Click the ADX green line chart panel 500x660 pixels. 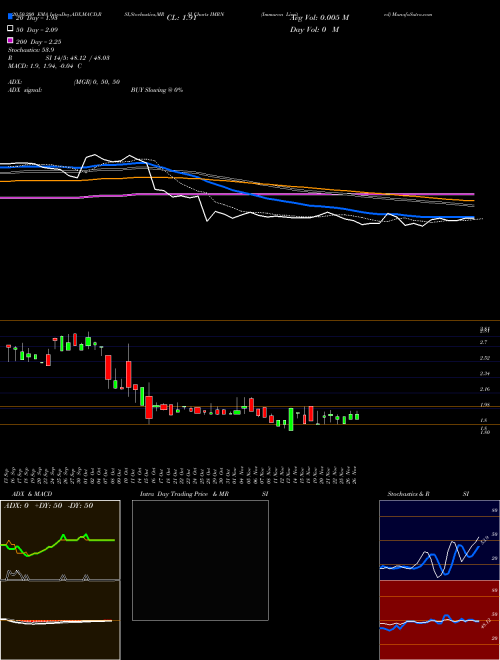click(x=60, y=540)
